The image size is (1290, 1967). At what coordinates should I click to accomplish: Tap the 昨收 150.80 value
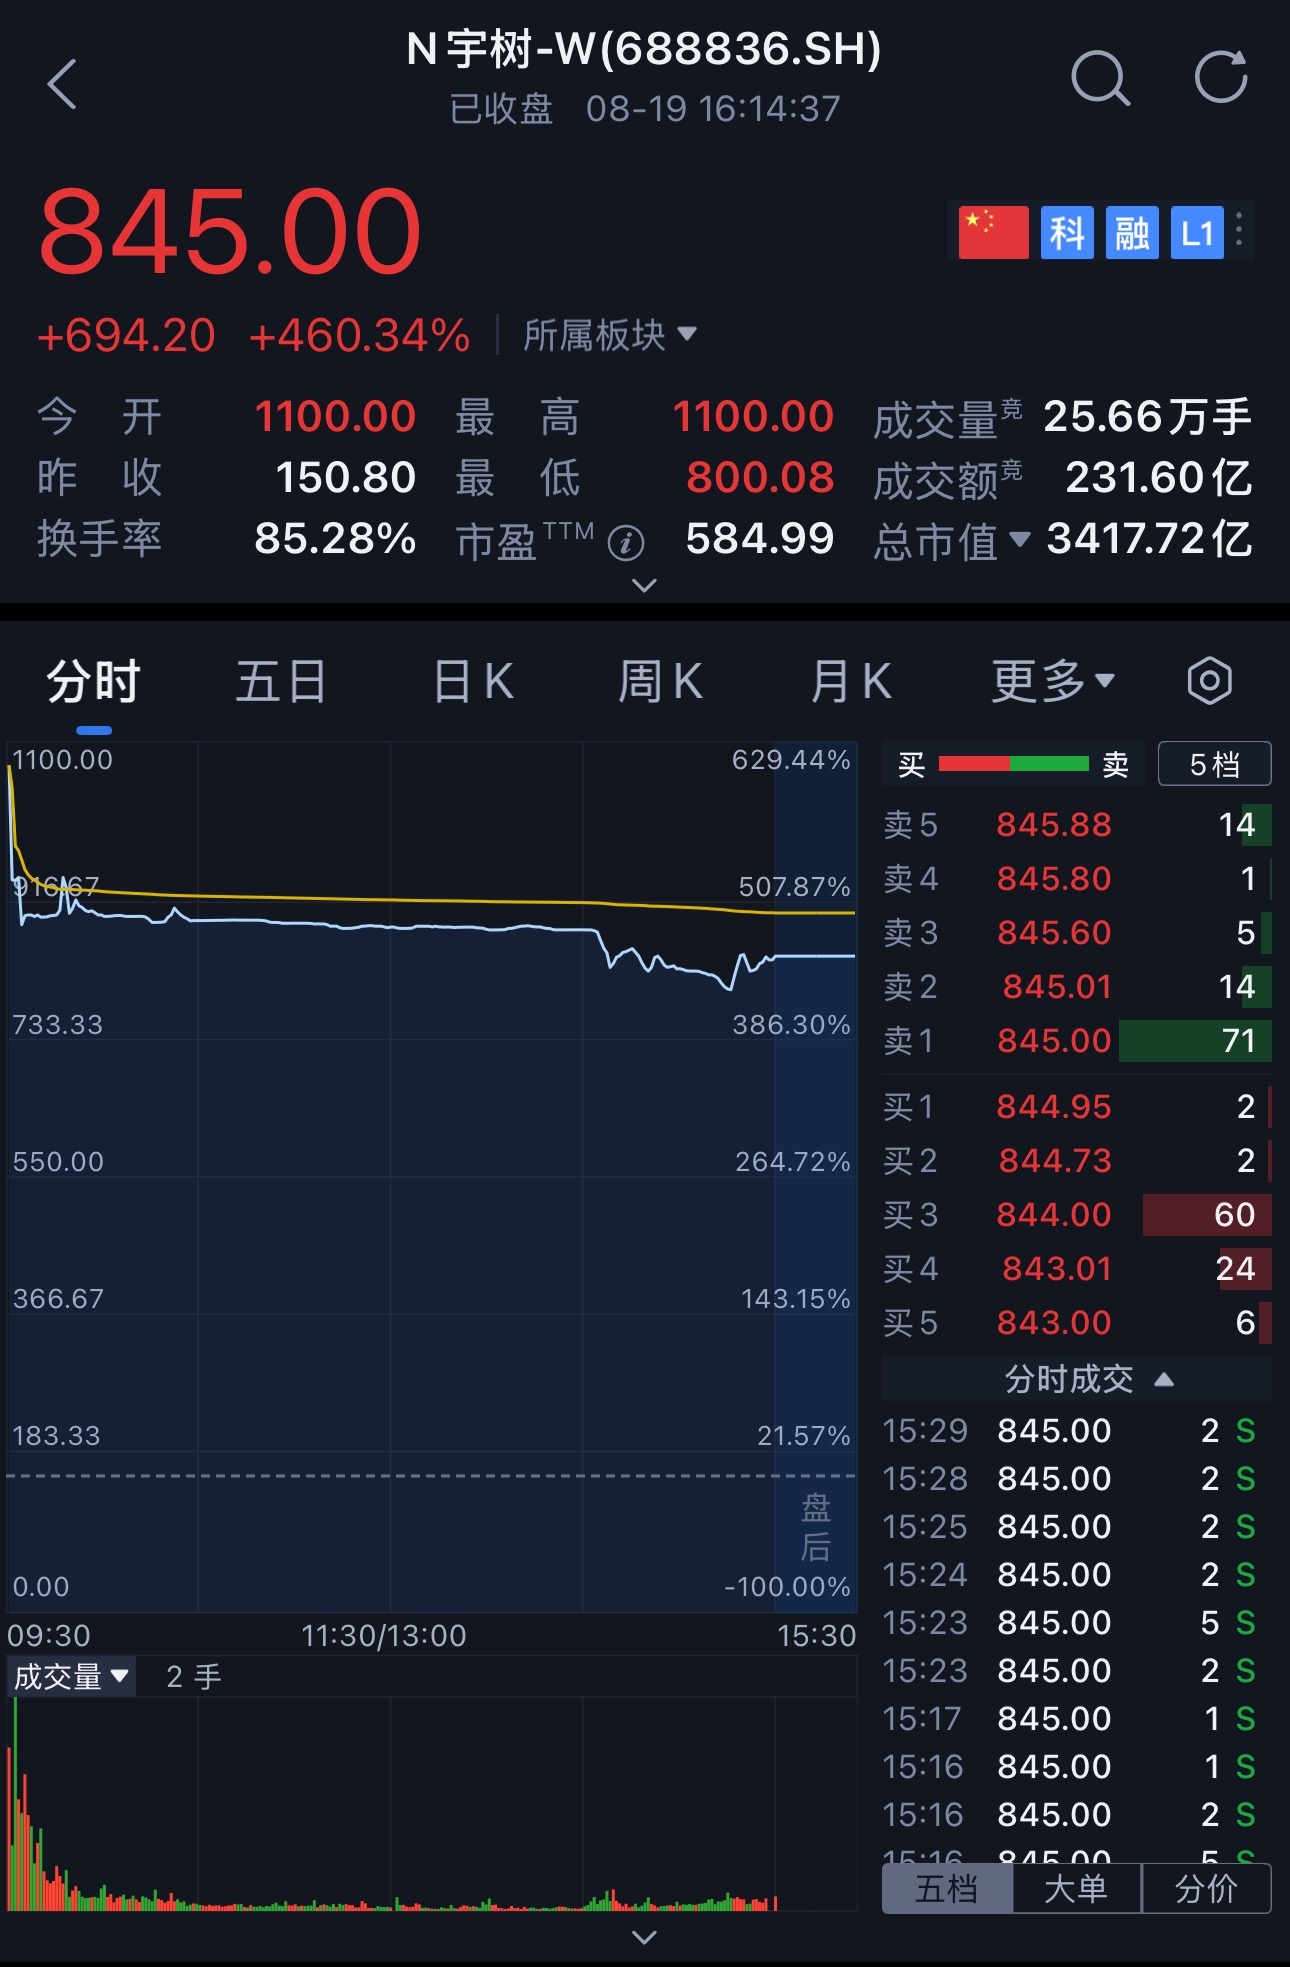[346, 478]
